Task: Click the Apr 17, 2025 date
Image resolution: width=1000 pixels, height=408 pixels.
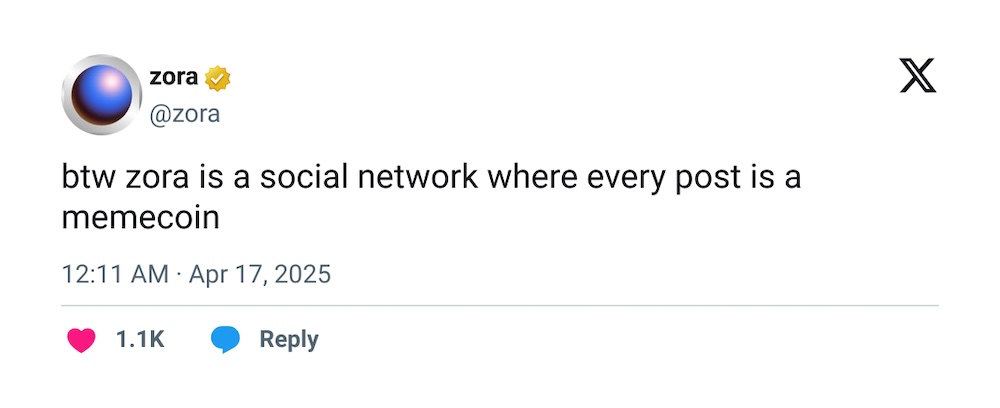Action: pos(260,275)
